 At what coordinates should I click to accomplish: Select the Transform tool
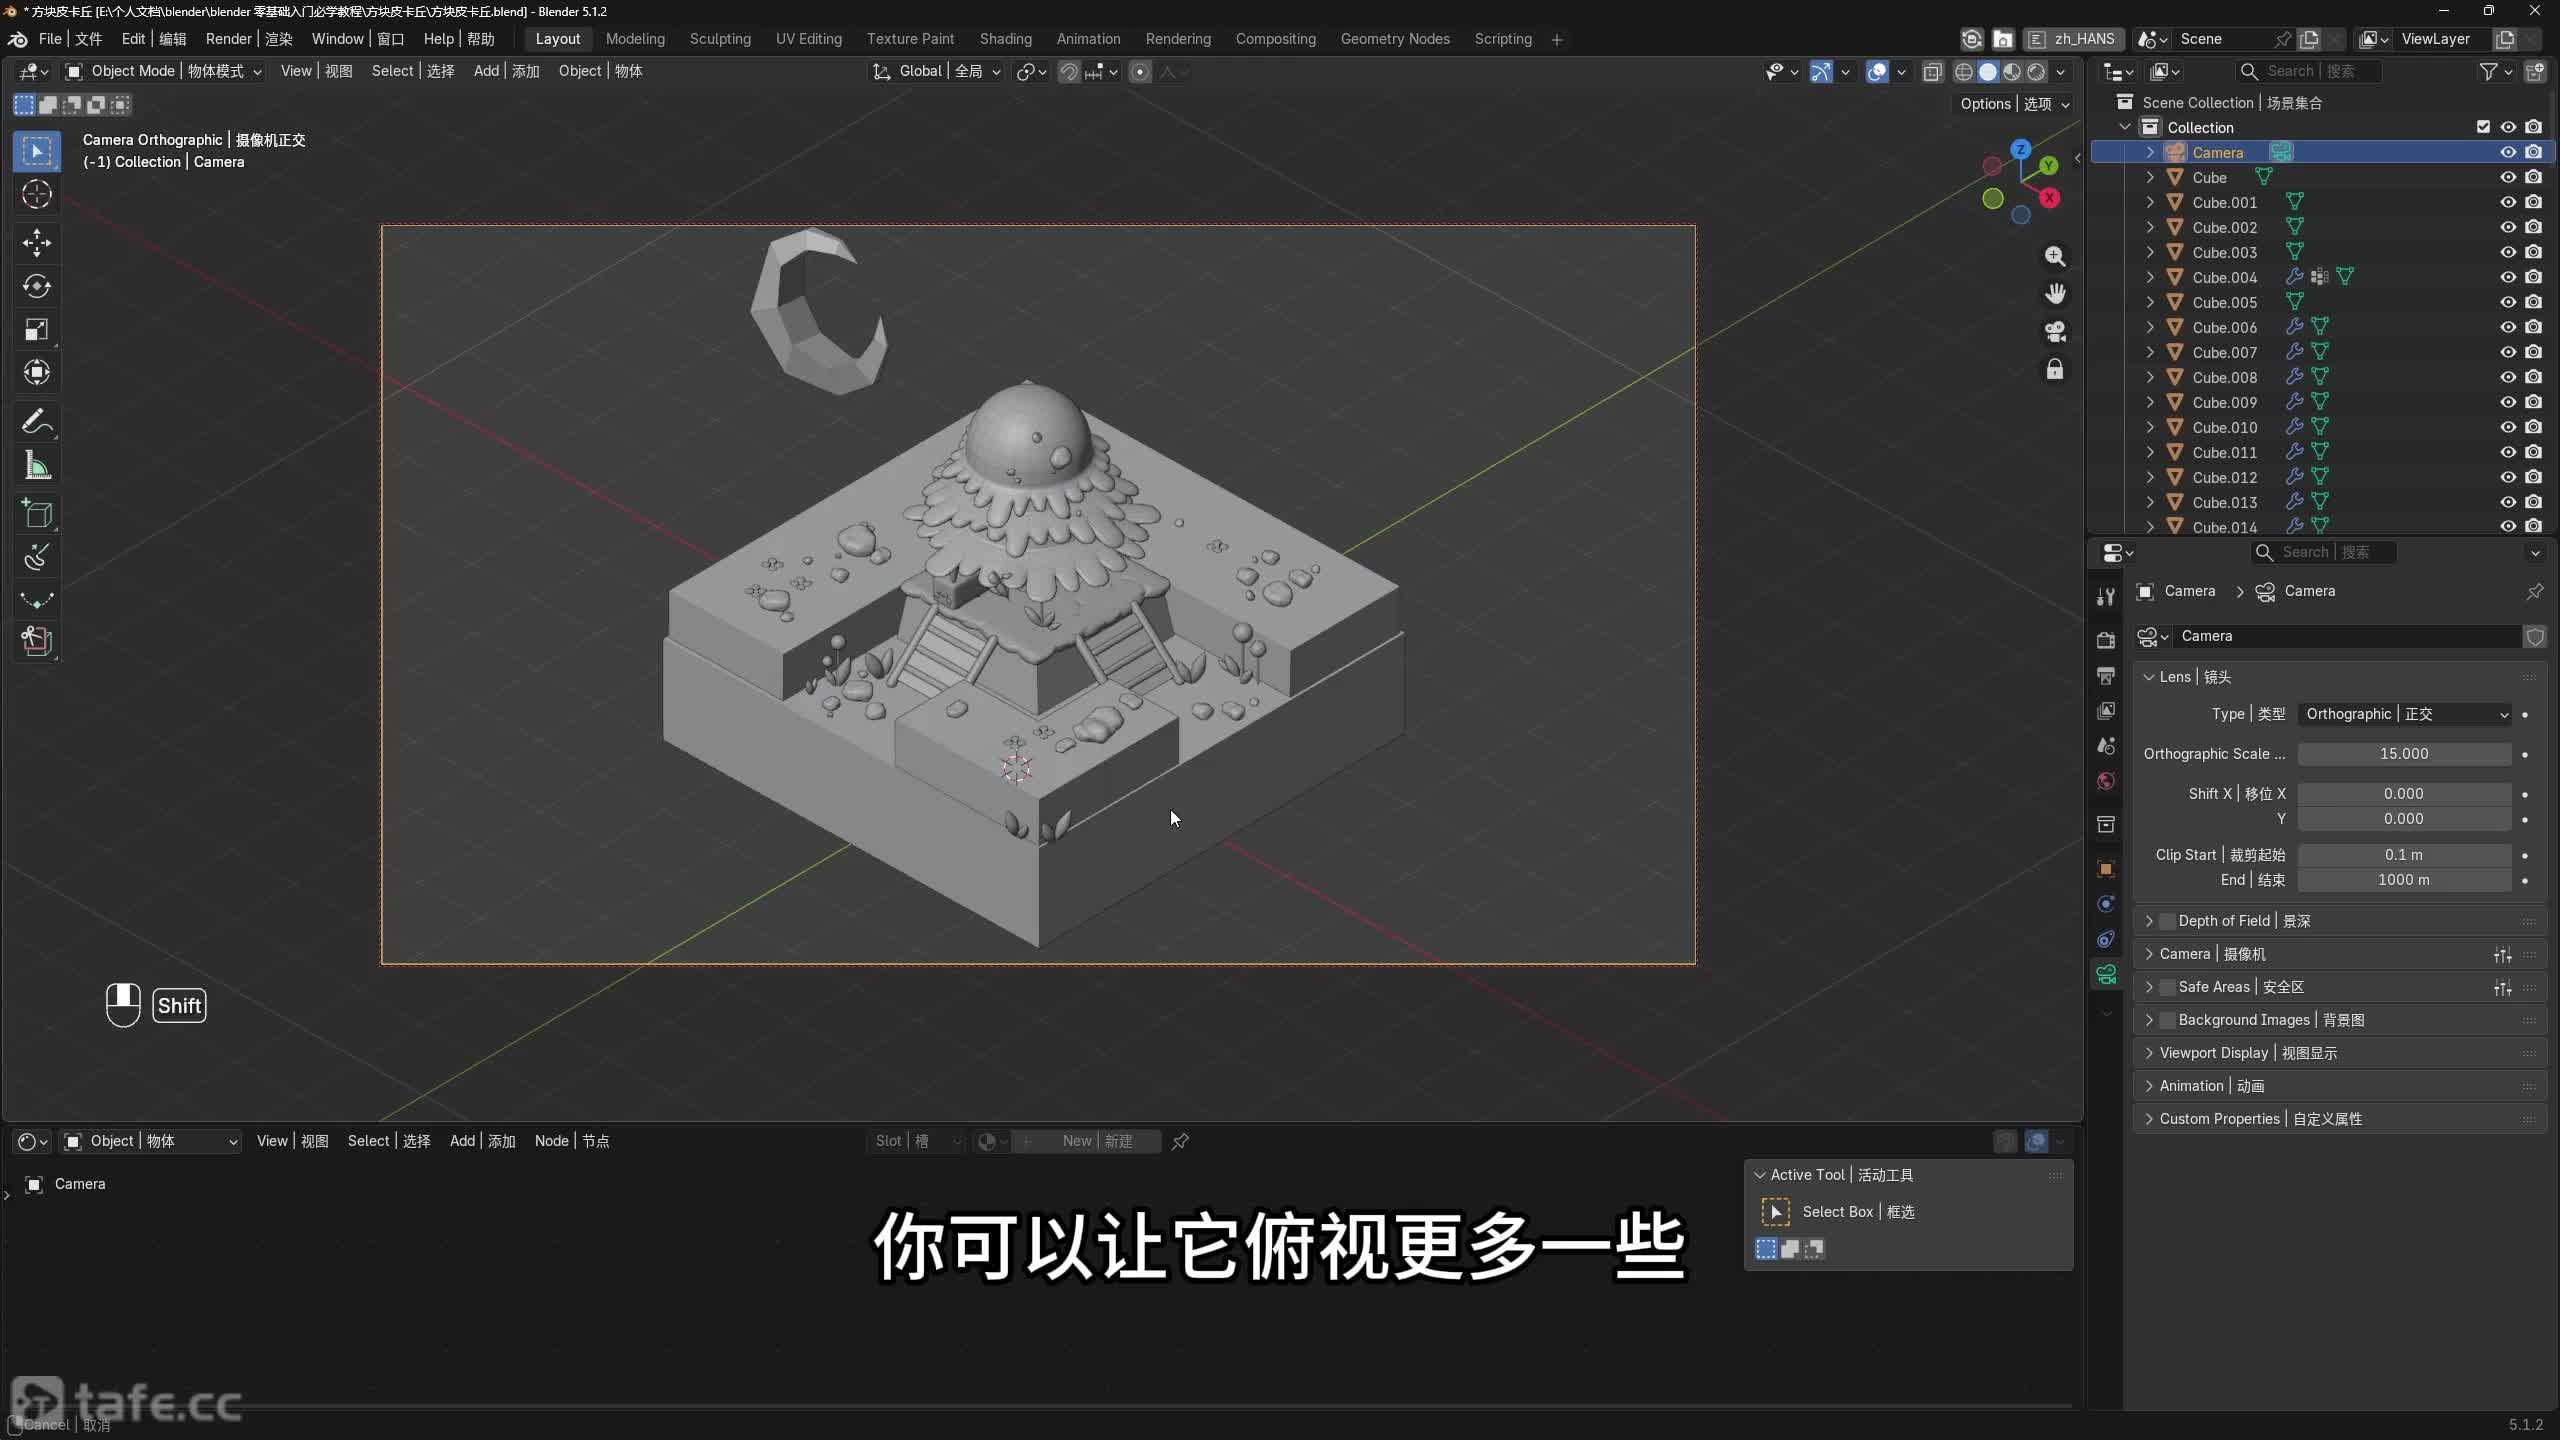coord(37,373)
